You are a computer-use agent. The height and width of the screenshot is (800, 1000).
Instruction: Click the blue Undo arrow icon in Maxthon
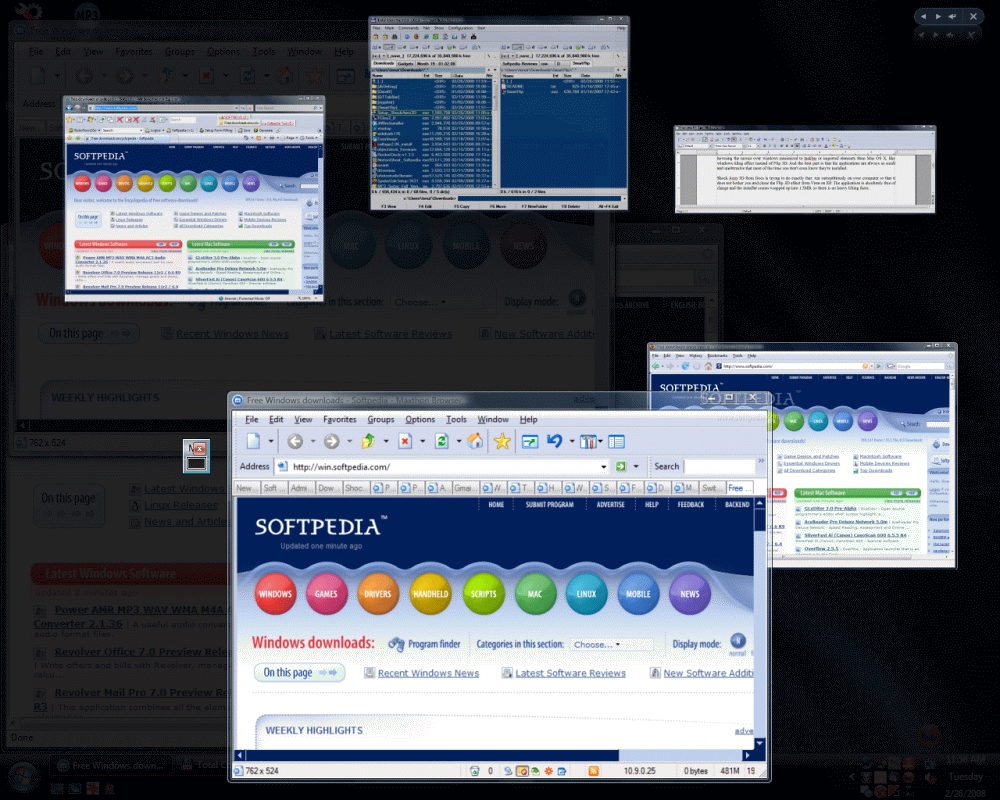tap(554, 441)
